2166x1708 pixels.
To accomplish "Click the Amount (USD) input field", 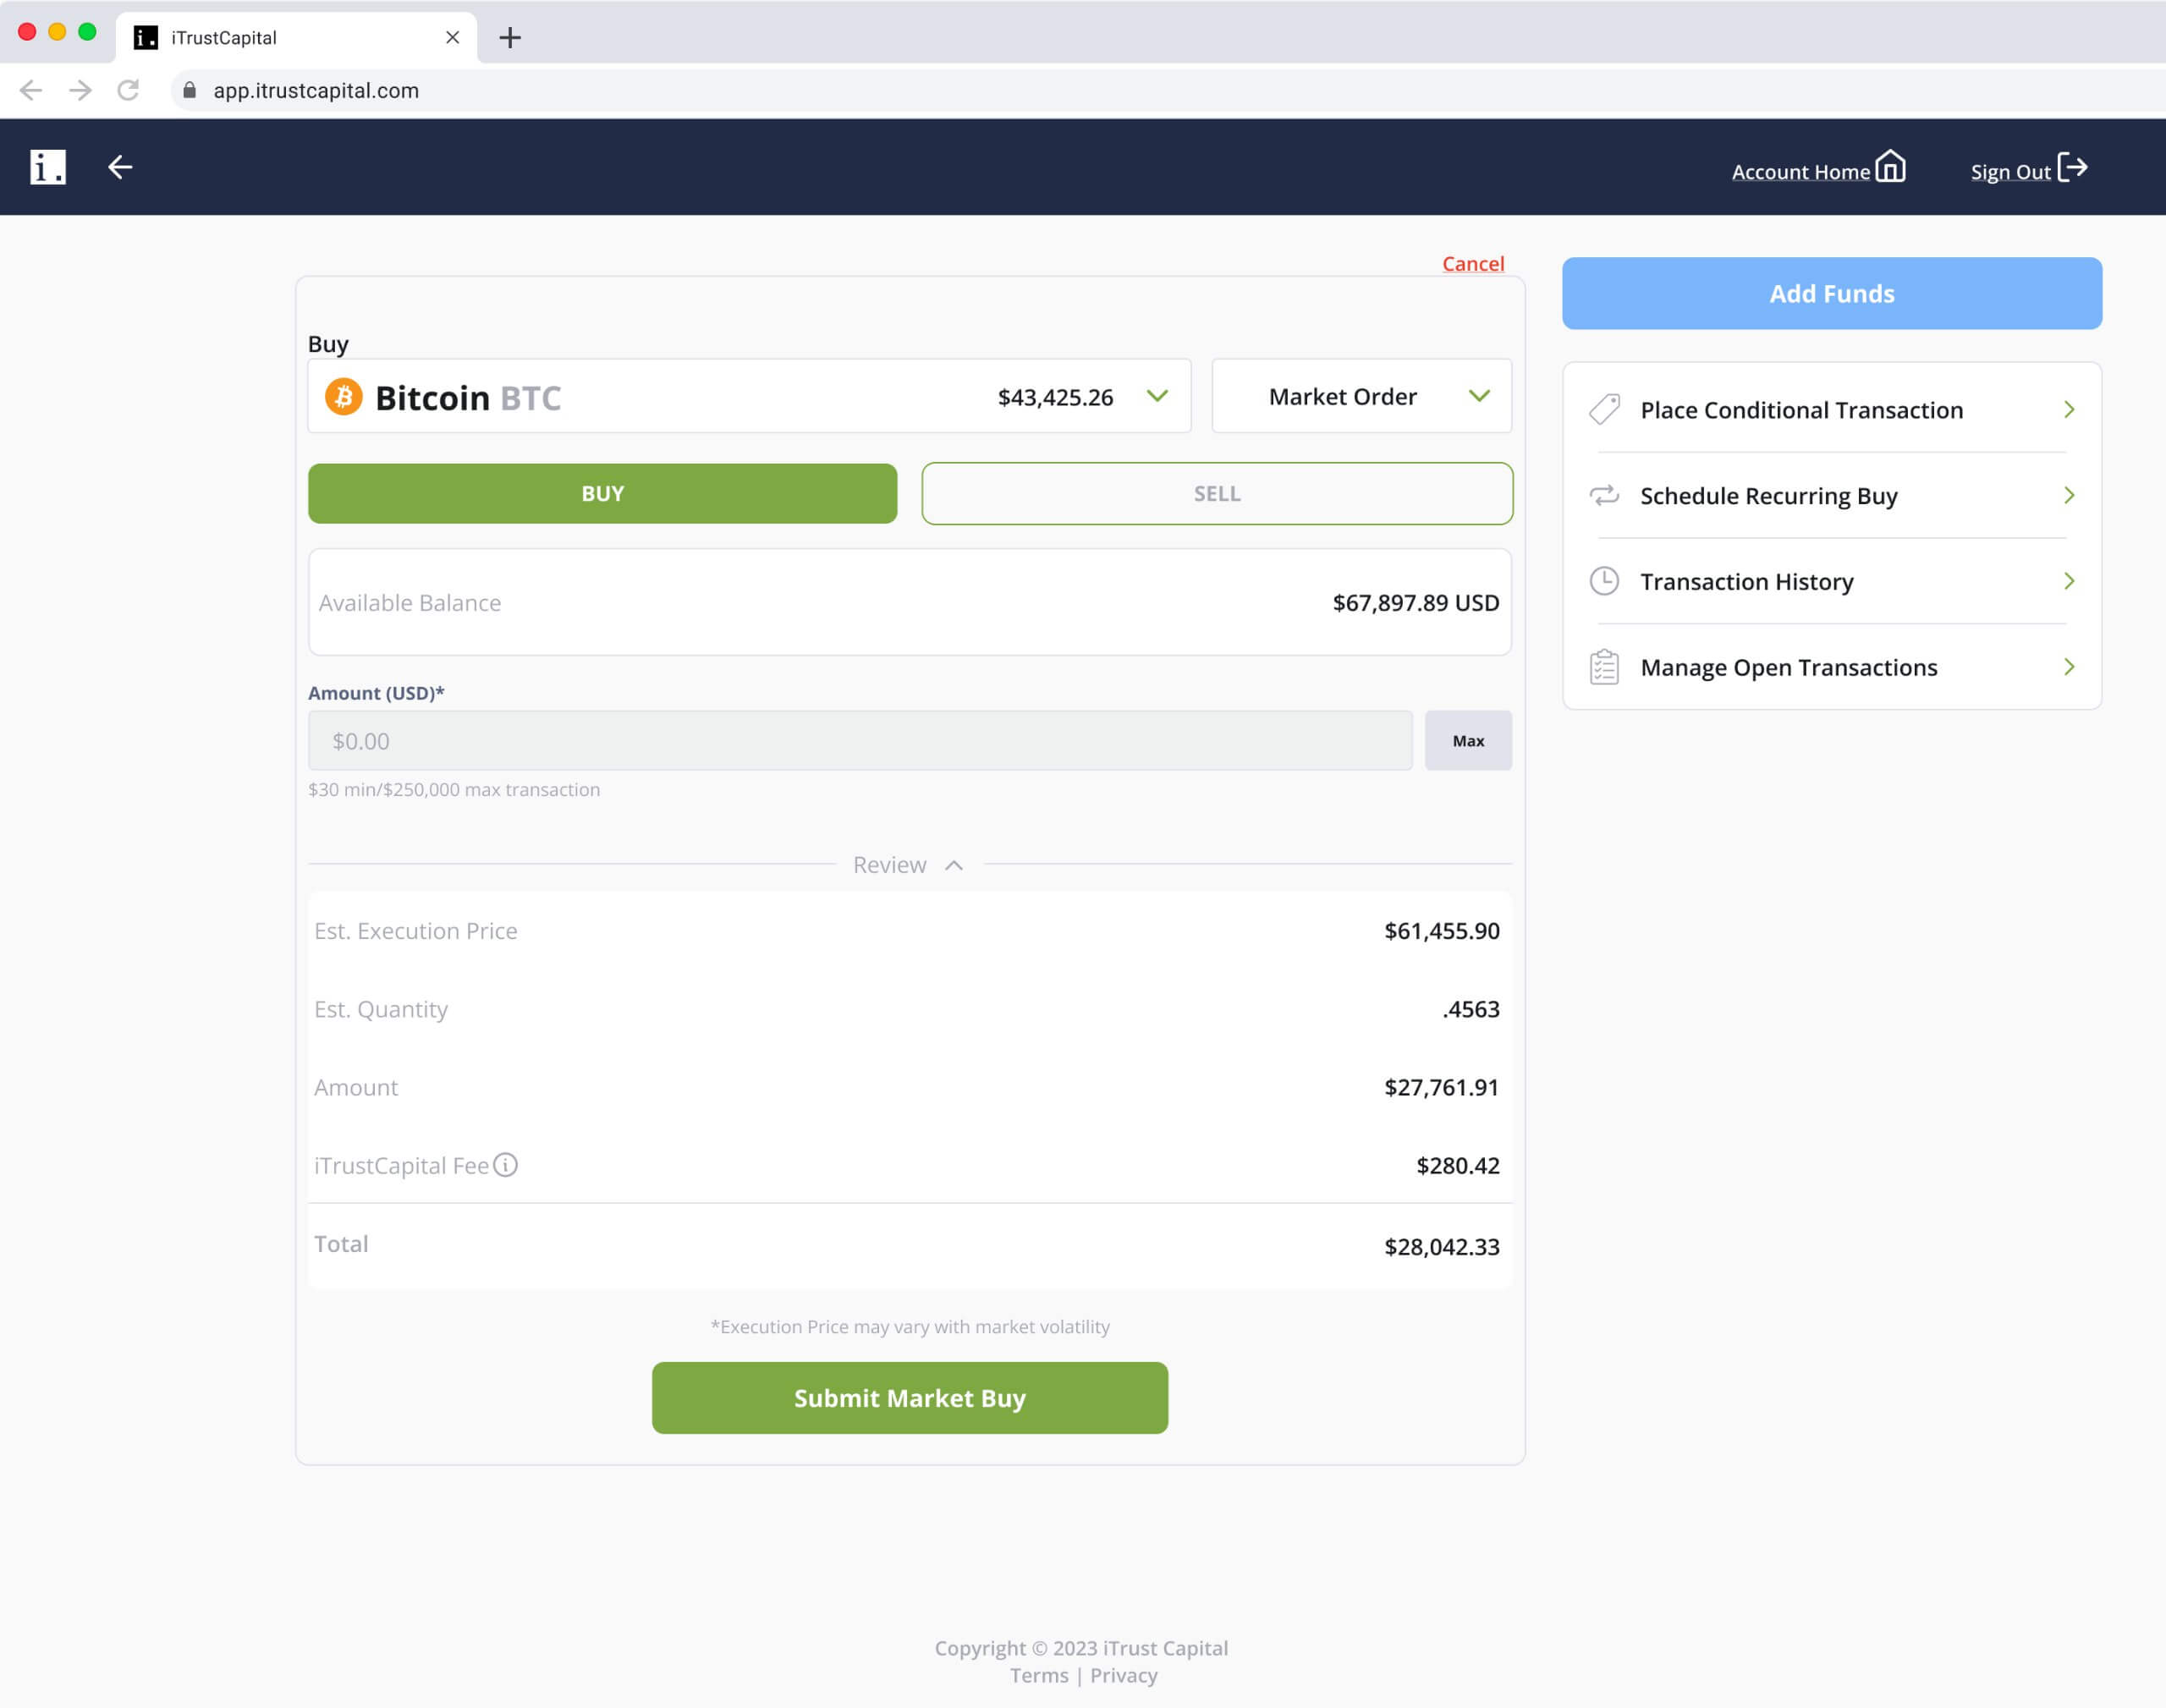I will 860,741.
